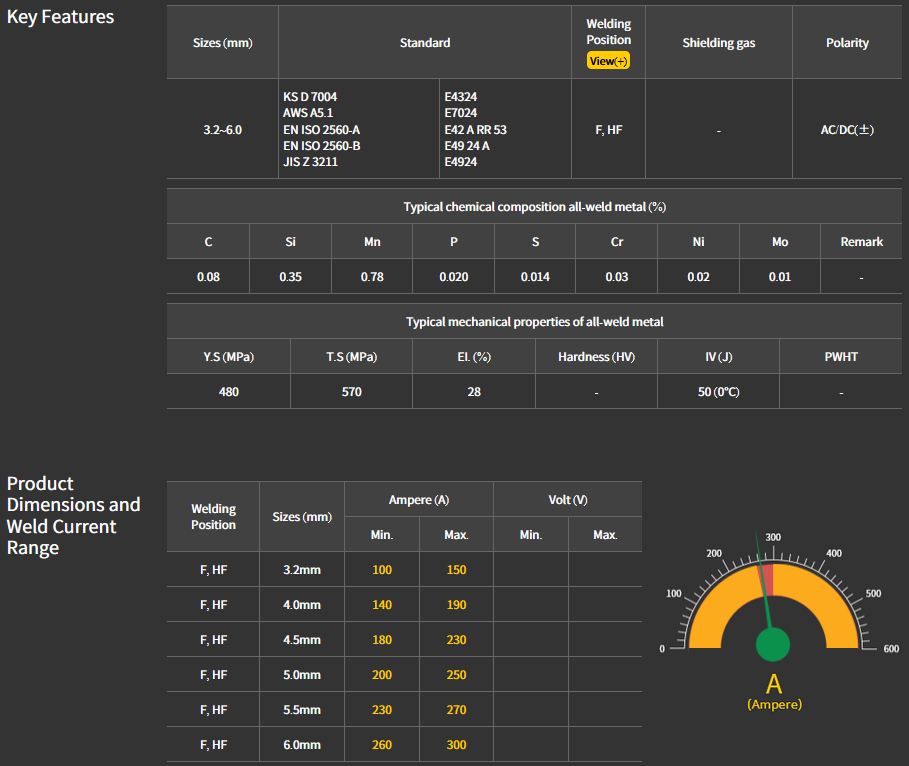Click the Volt (V) column header
This screenshot has height=766, width=909.
click(x=568, y=499)
